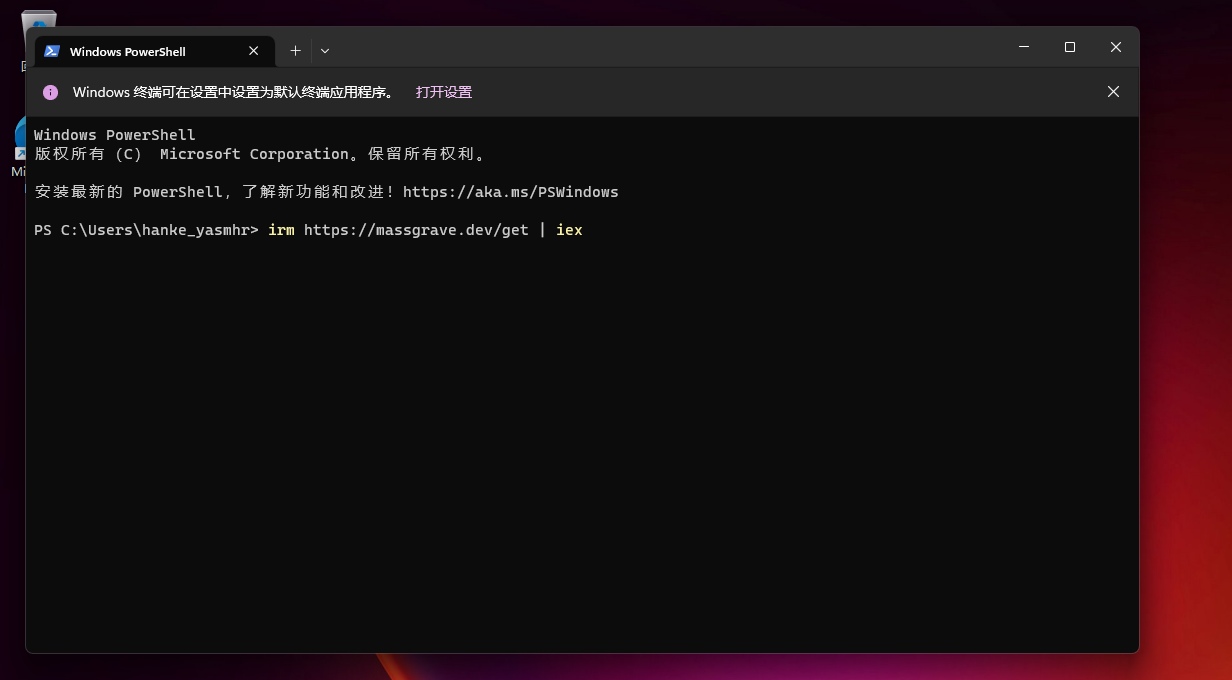This screenshot has height=680, width=1232.
Task: Close the Windows PowerShell tab
Action: [253, 51]
